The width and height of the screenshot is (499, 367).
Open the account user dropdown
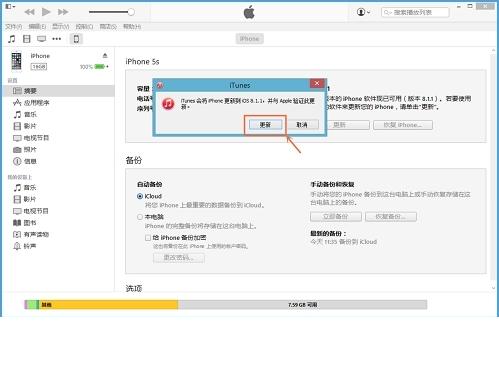coord(363,12)
